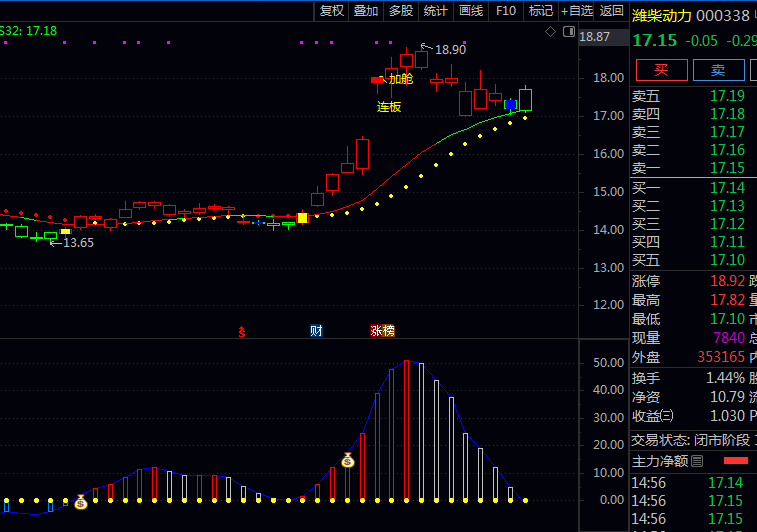Viewport: 757px width, 532px height.
Task: Click the red $ marker icon
Action: (241, 331)
